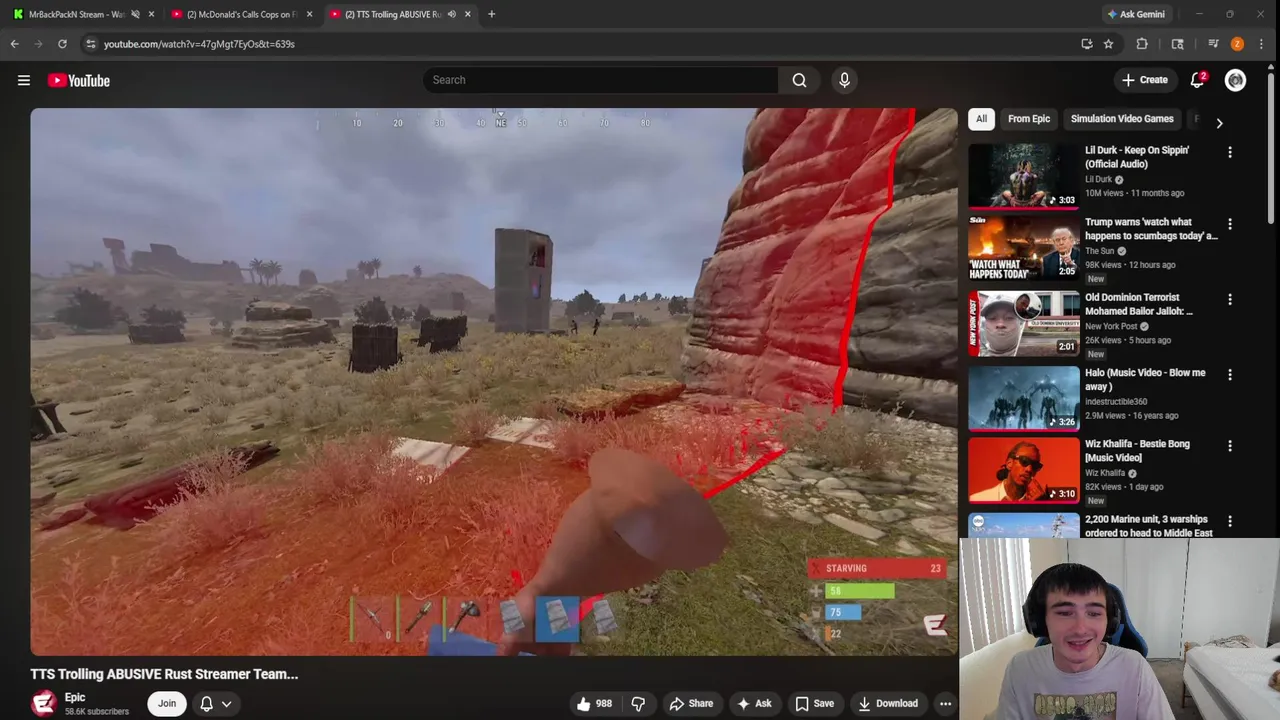
Task: Open Trump warns video thumbnail
Action: point(1023,248)
